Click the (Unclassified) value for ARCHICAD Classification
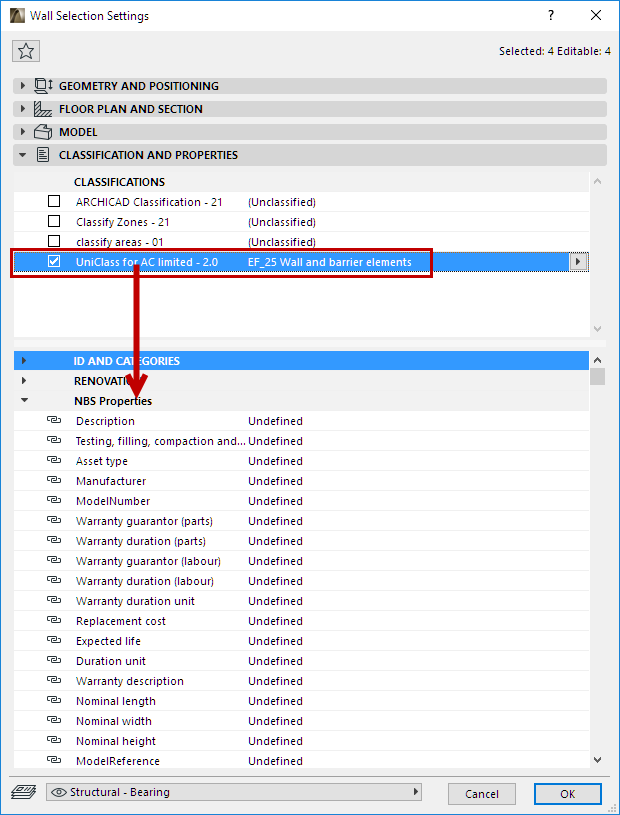 point(282,202)
